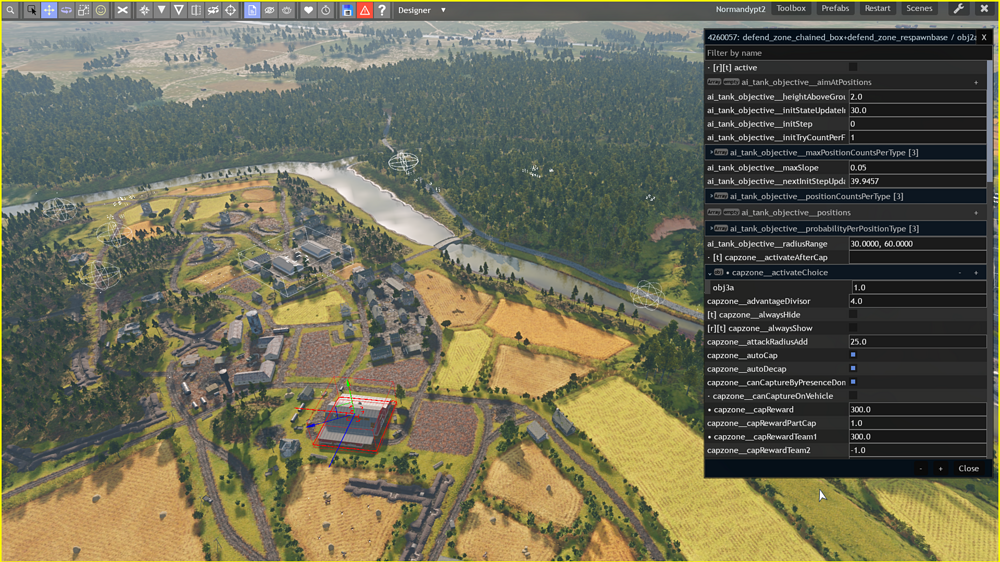Open the wrench settings icon
Image resolution: width=1000 pixels, height=562 pixels.
[958, 9]
